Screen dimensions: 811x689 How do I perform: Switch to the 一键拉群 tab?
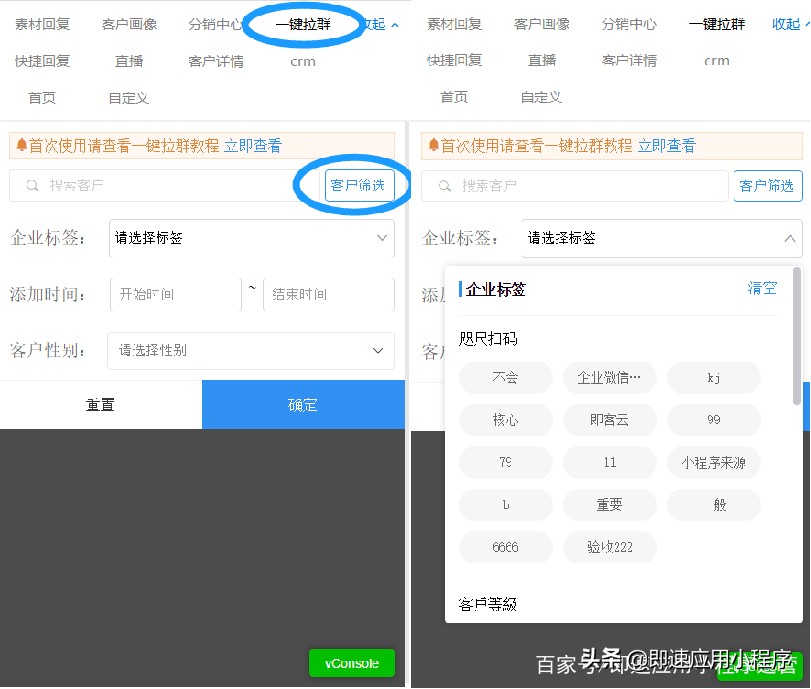tap(303, 23)
